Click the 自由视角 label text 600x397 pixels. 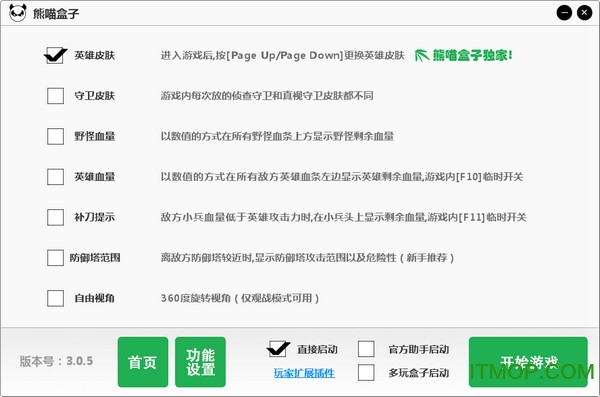pyautogui.click(x=95, y=298)
